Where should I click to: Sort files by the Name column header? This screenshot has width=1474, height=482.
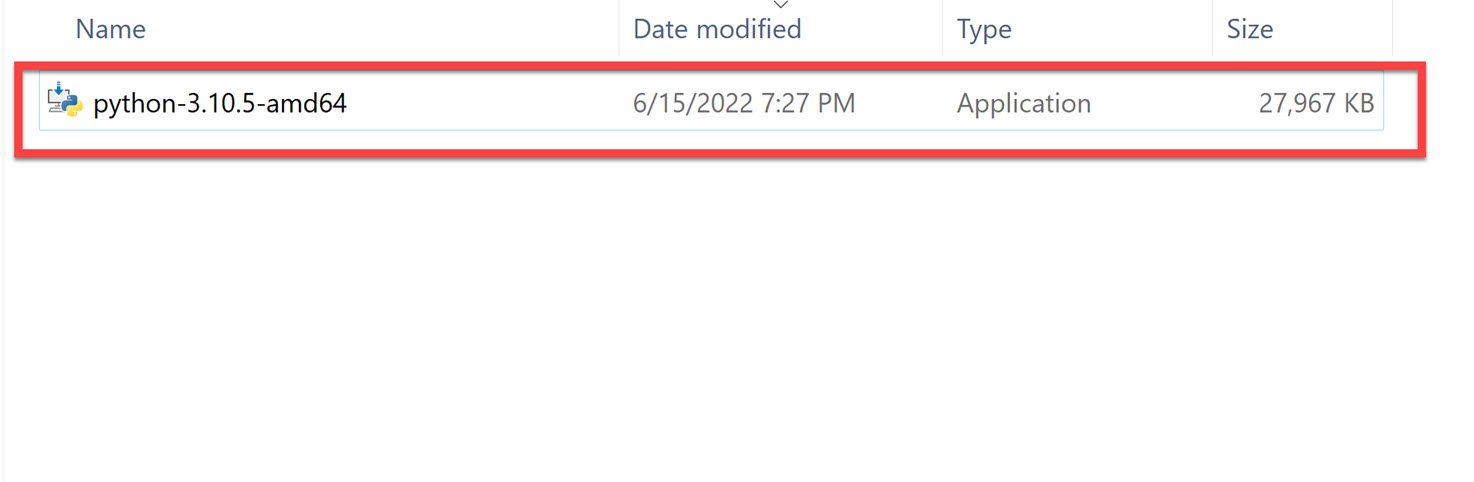tap(111, 29)
